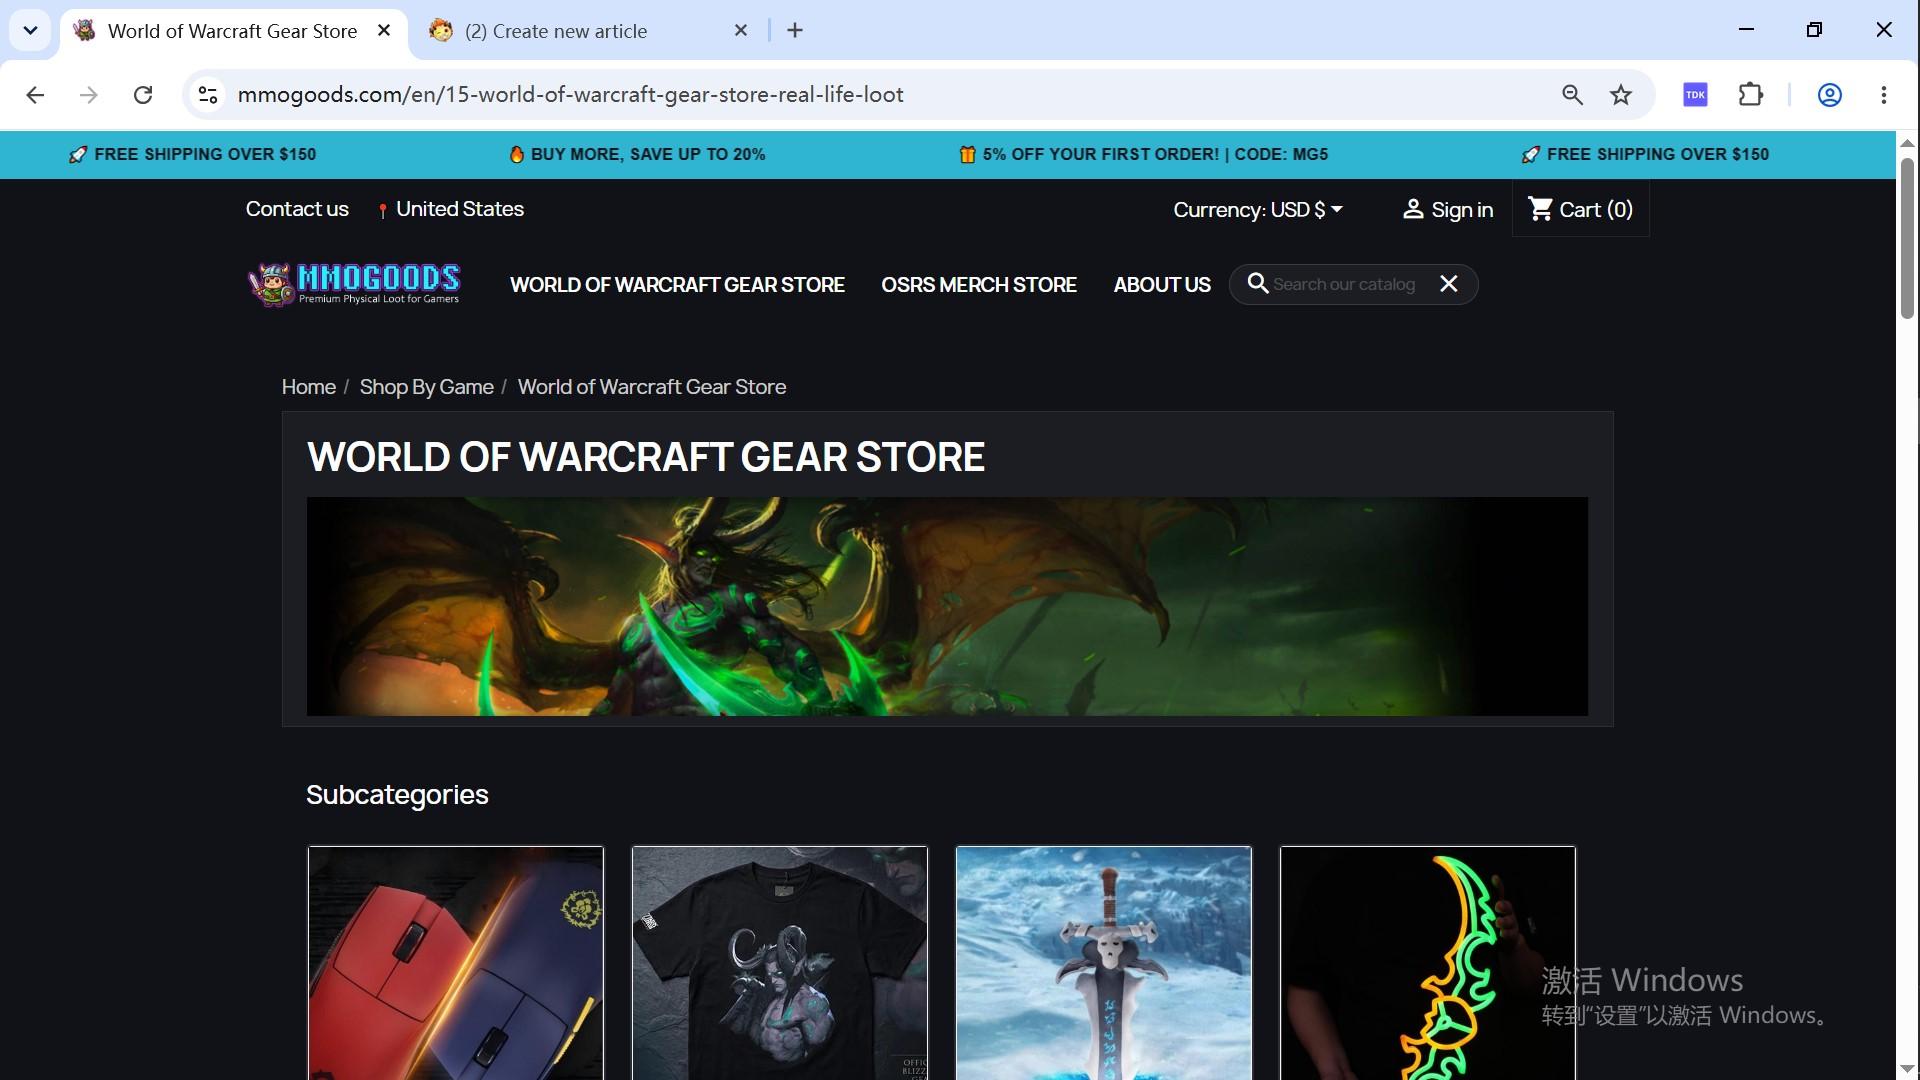This screenshot has height=1080, width=1920.
Task: Open the About Us menu item
Action: coord(1162,285)
